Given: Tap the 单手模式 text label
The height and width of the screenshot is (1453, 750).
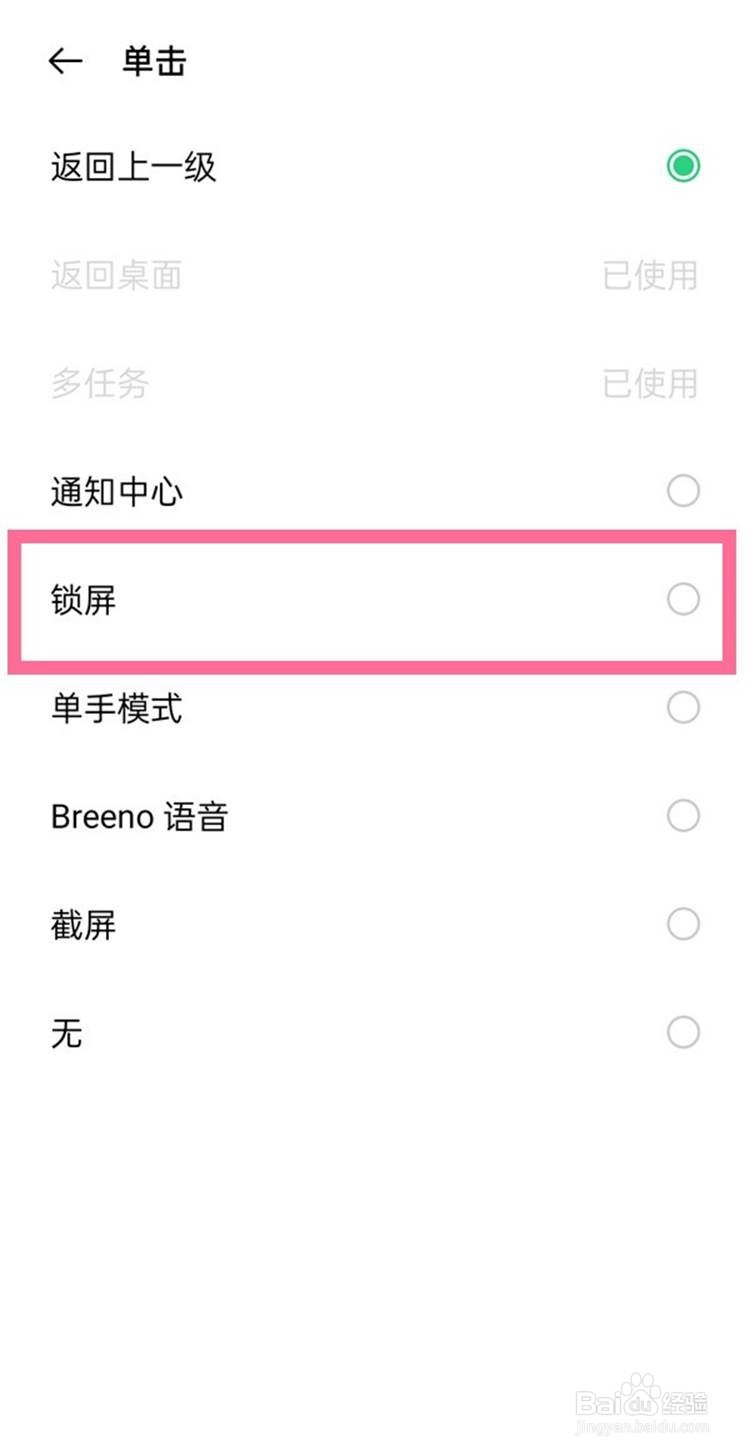Looking at the screenshot, I should (x=117, y=708).
